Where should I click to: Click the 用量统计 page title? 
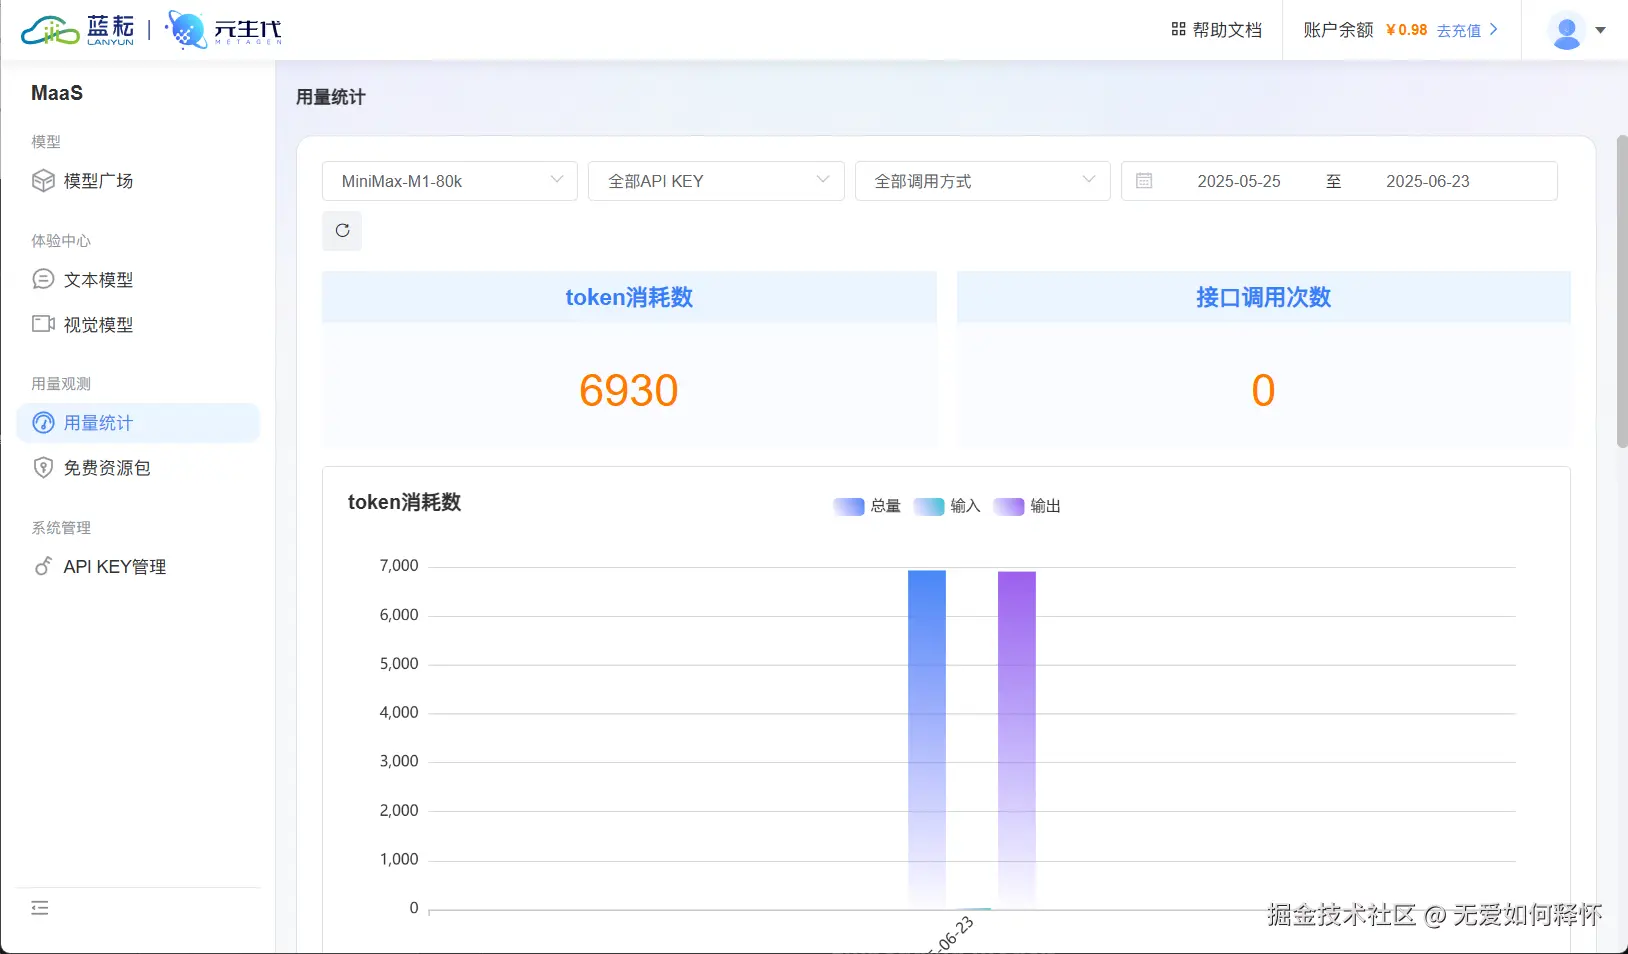pos(331,97)
